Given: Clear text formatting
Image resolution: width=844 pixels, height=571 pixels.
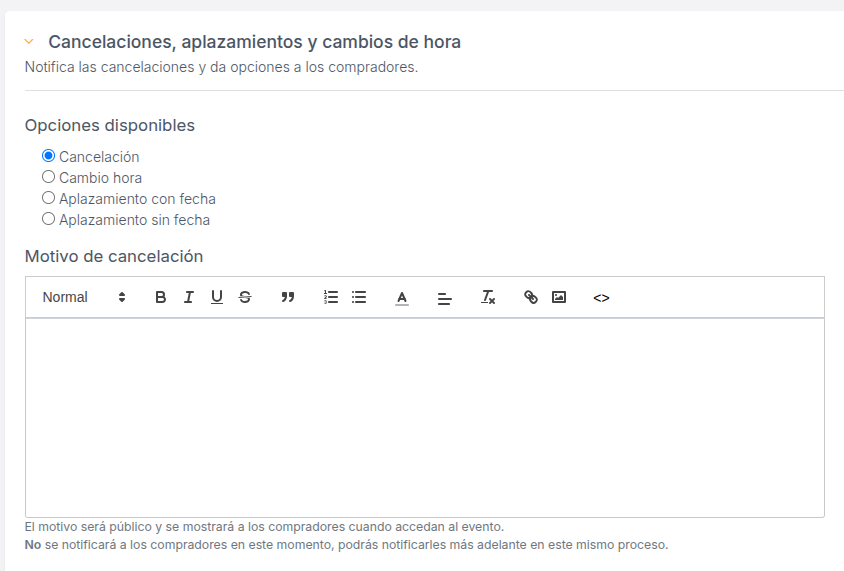Looking at the screenshot, I should pos(488,297).
